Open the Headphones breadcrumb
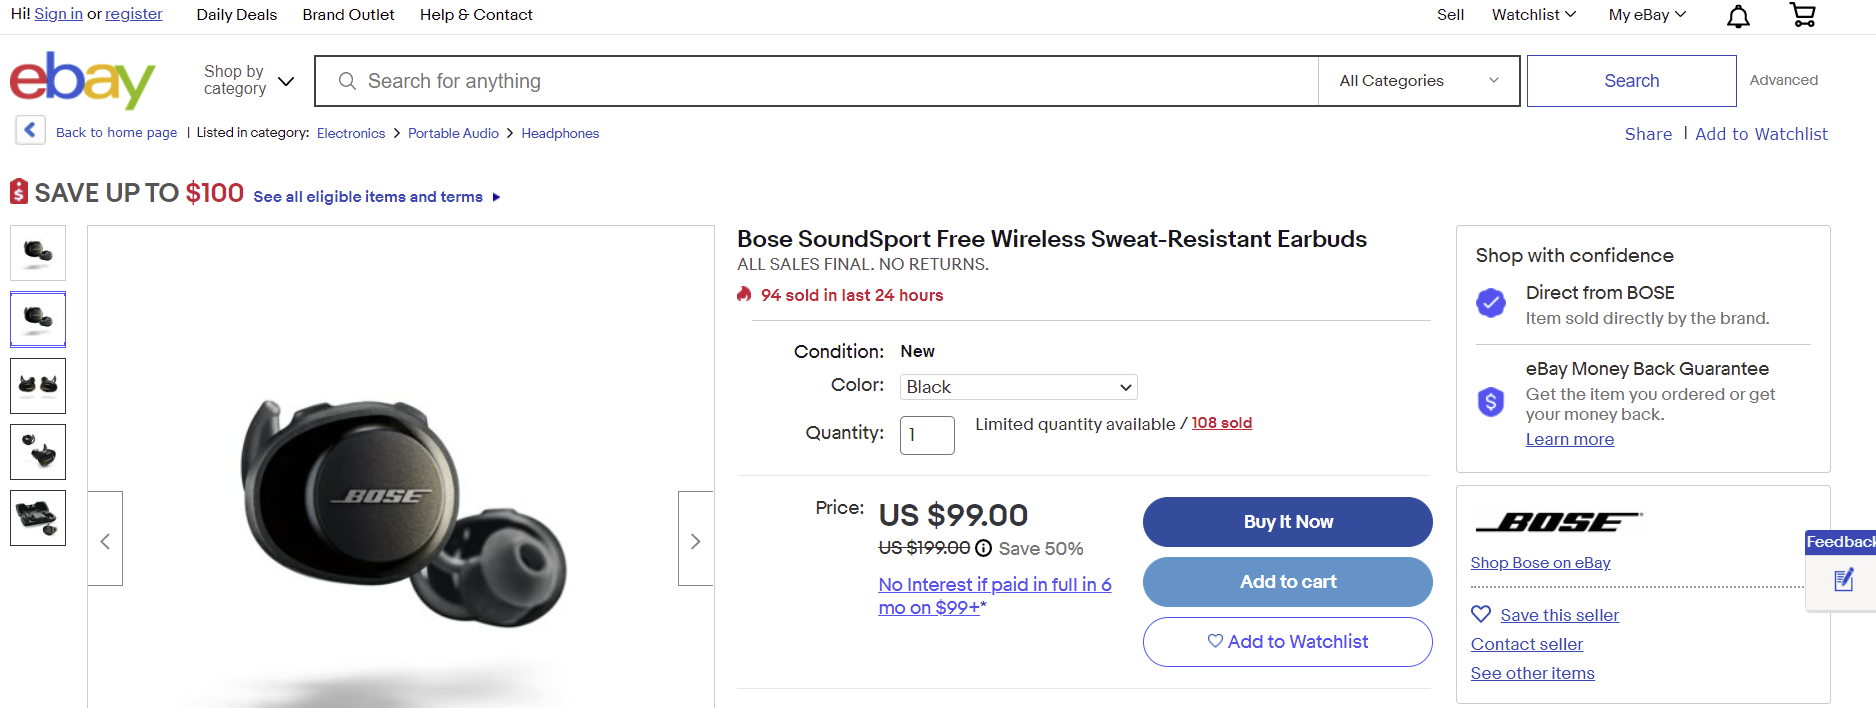The image size is (1876, 708). (560, 133)
